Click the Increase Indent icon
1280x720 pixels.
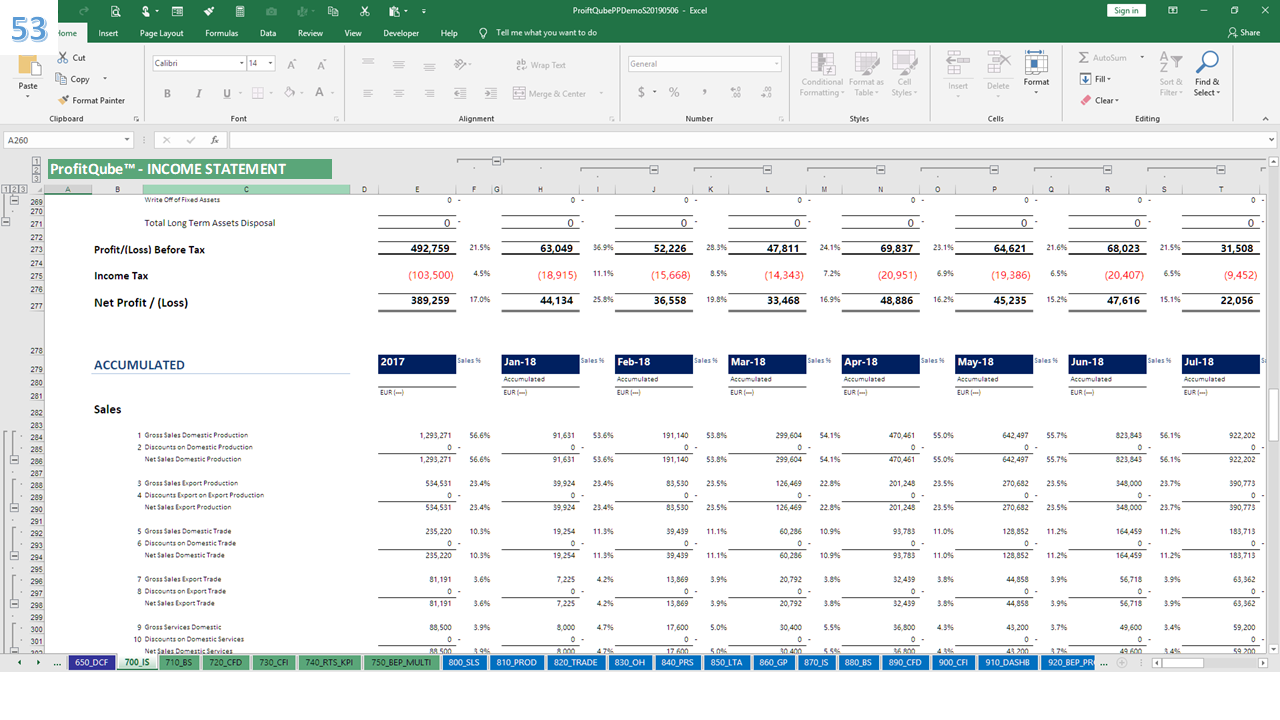pos(490,94)
